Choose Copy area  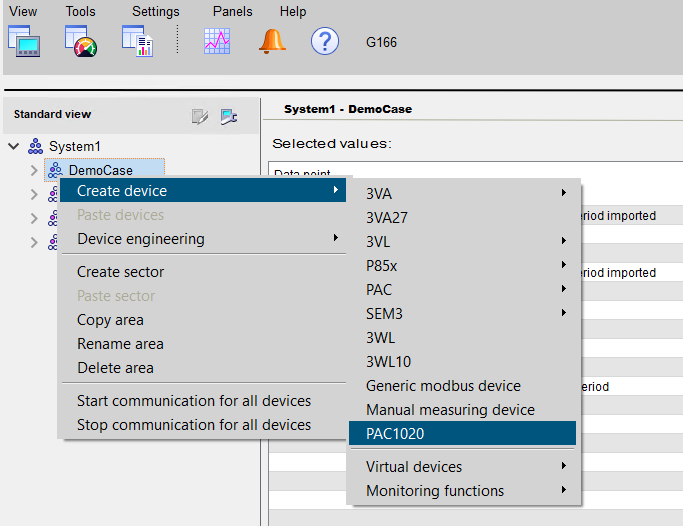203,320
